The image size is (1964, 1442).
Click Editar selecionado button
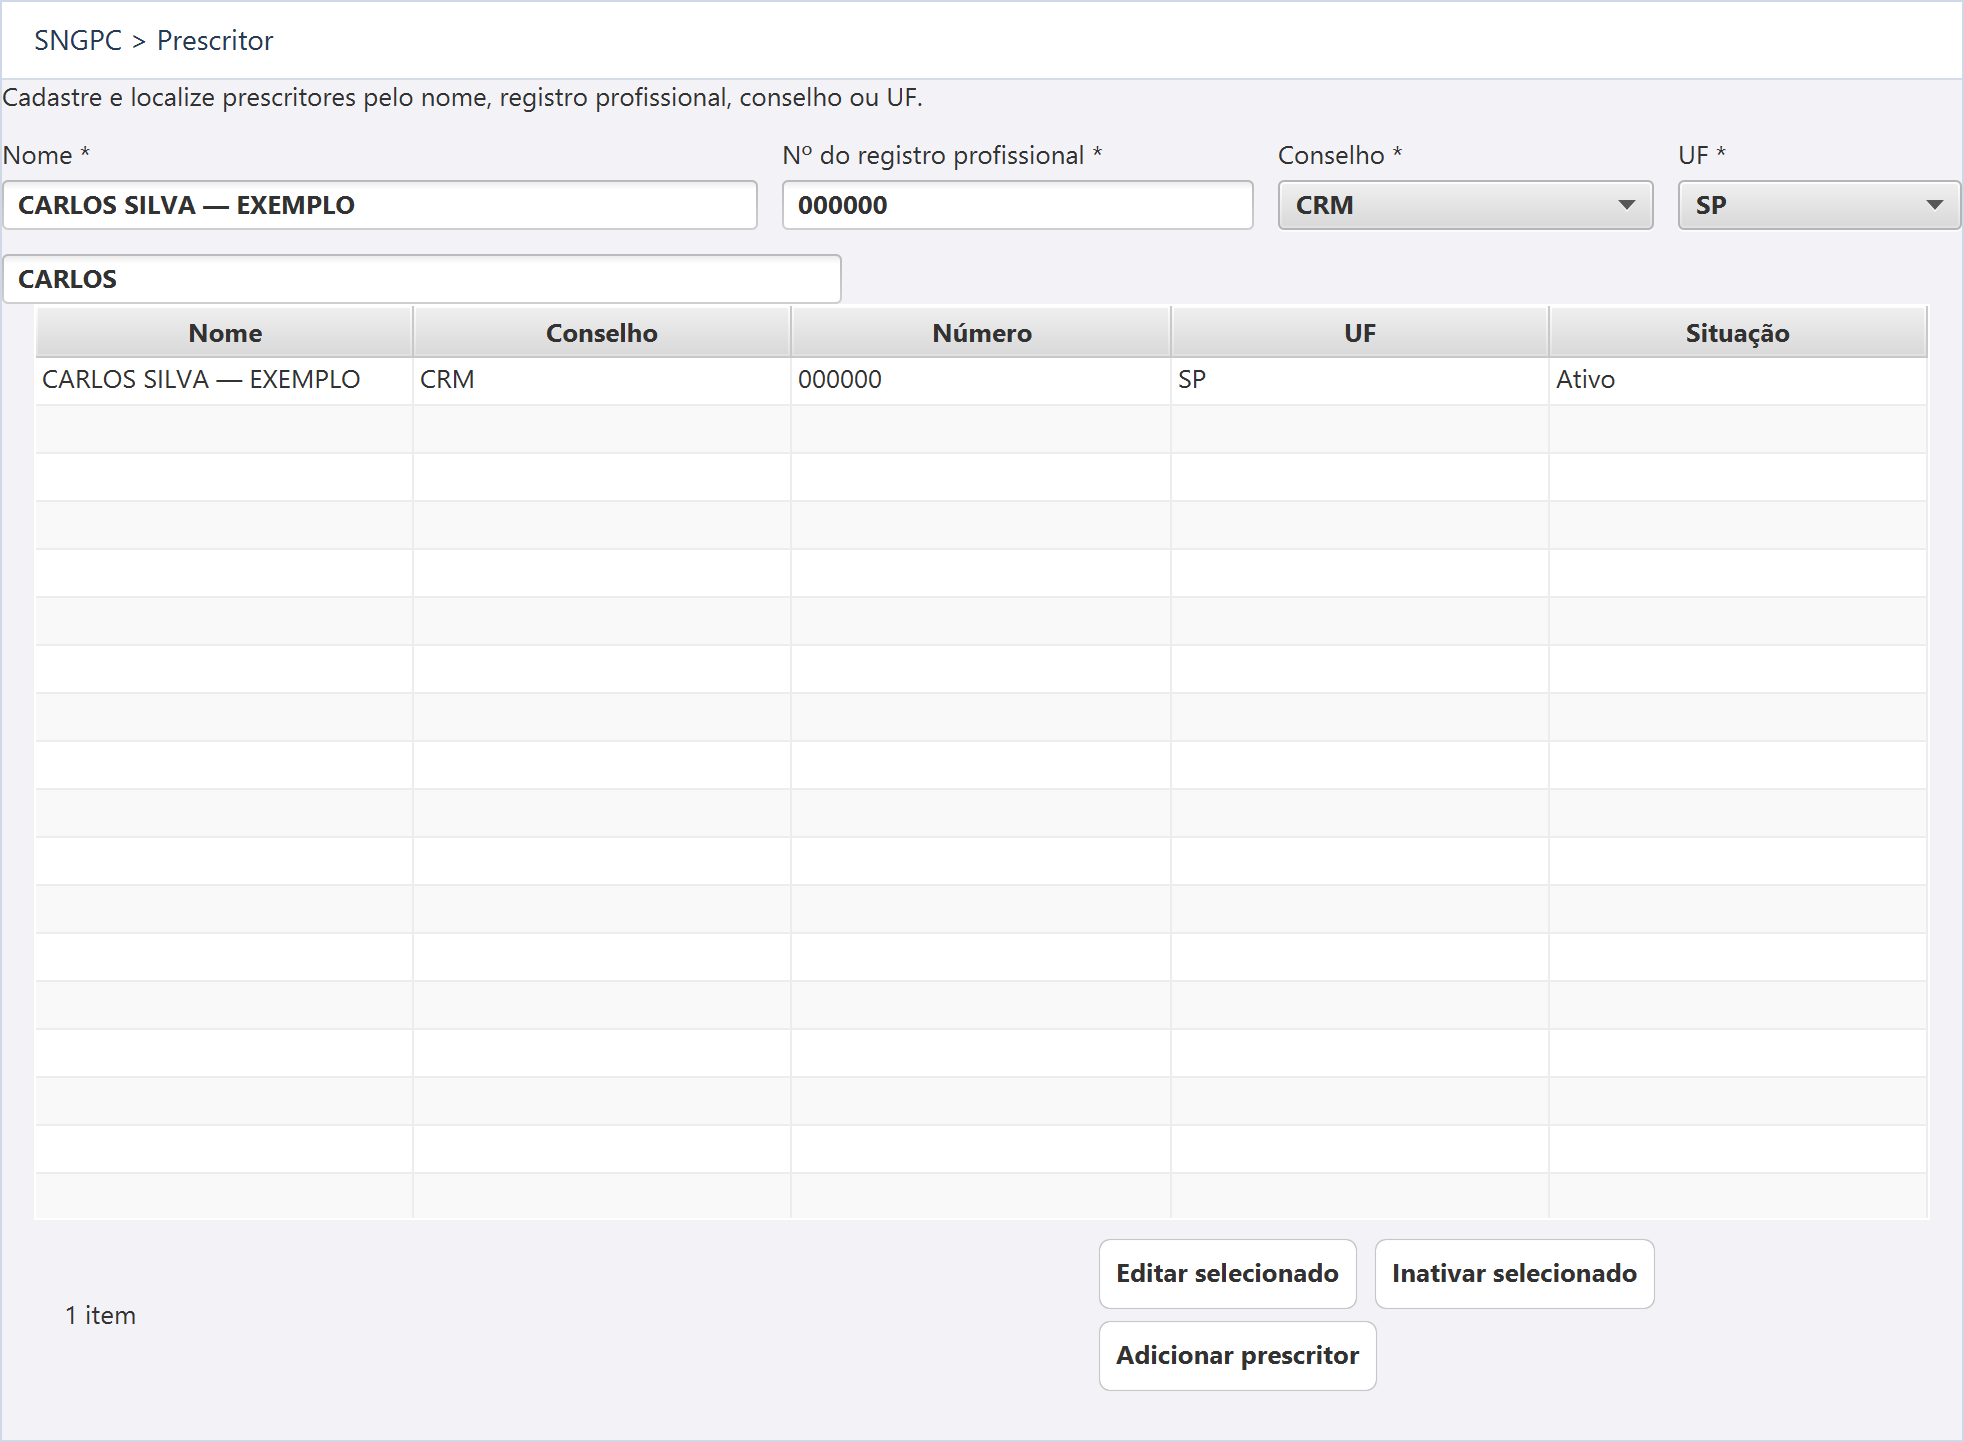point(1228,1274)
